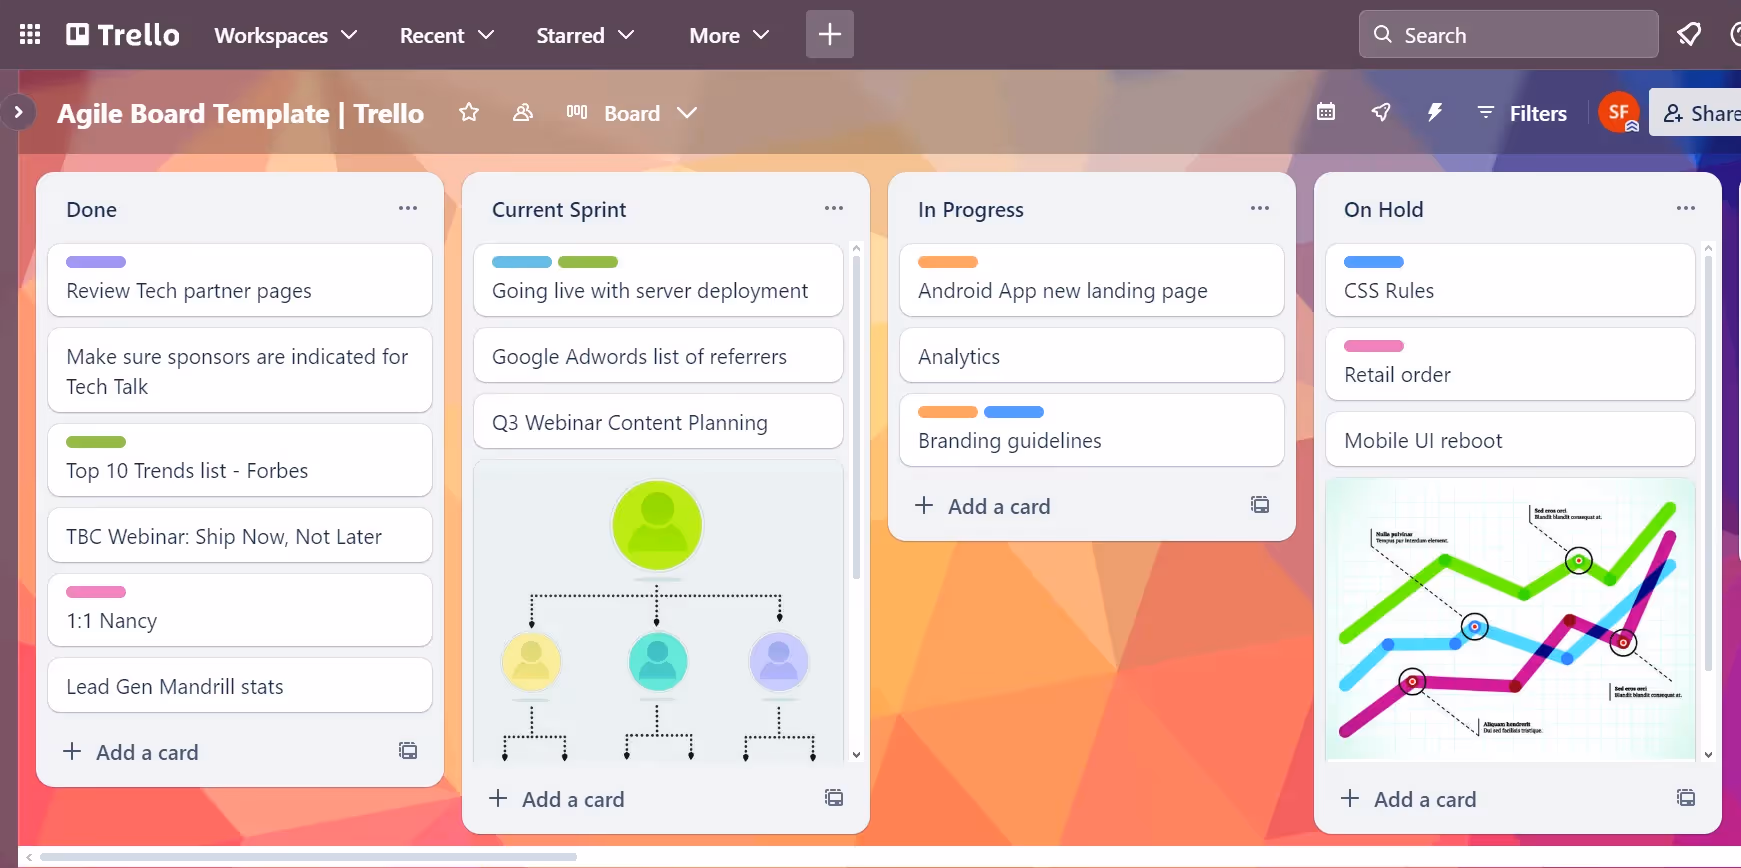
Task: Click green label on Top 10 Trends card
Action: [x=96, y=442]
